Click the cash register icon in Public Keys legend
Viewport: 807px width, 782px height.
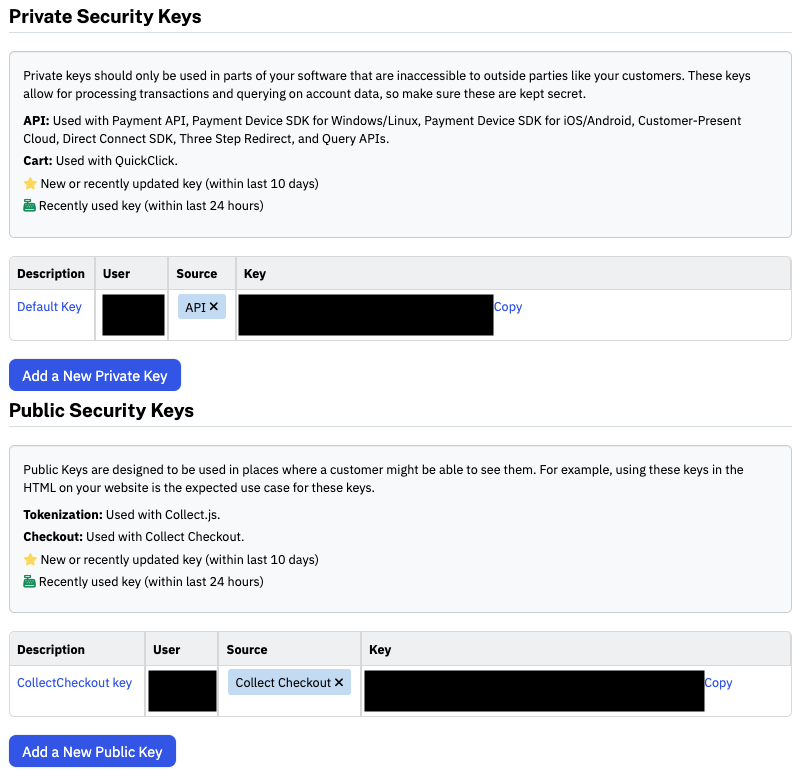point(29,581)
